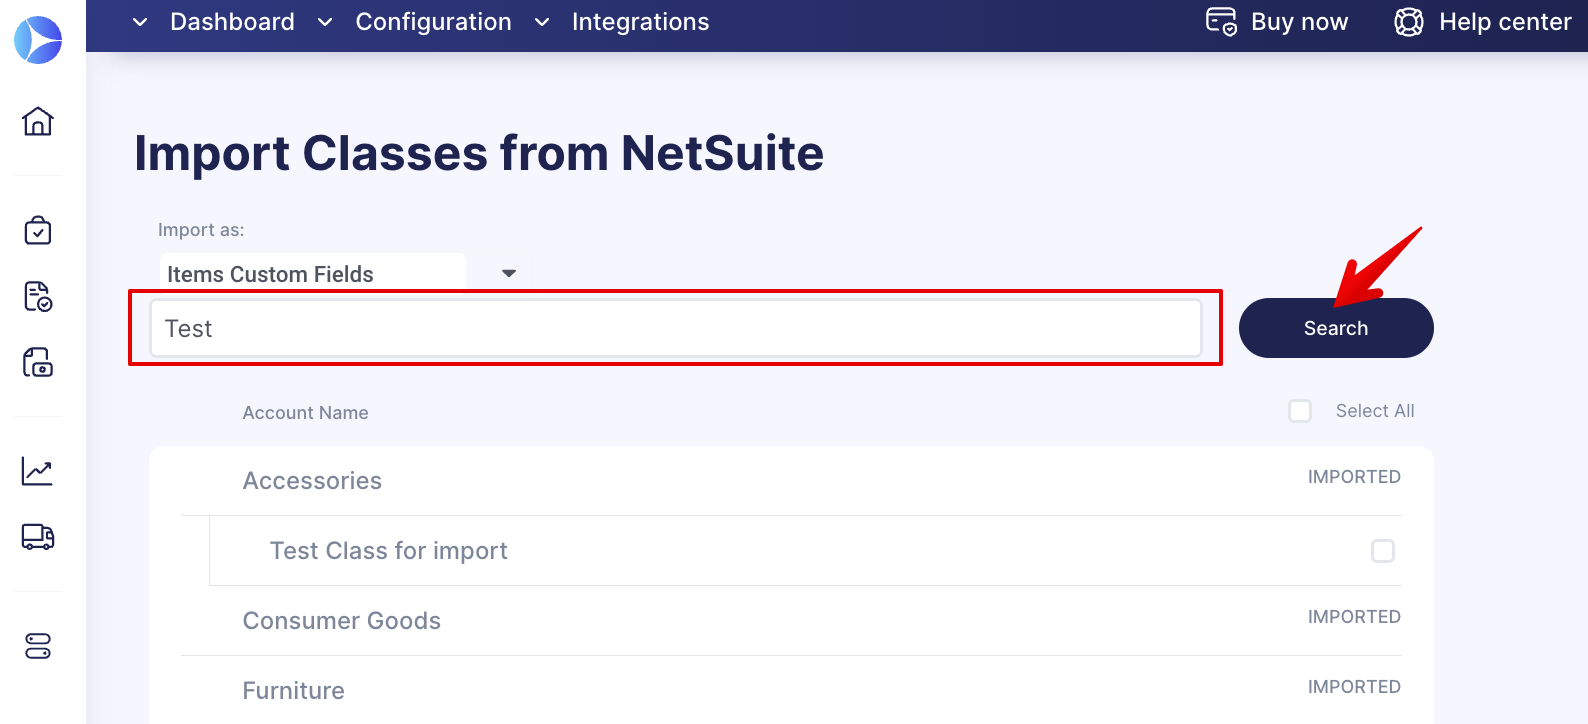
Task: Open the Help center link
Action: click(x=1505, y=22)
